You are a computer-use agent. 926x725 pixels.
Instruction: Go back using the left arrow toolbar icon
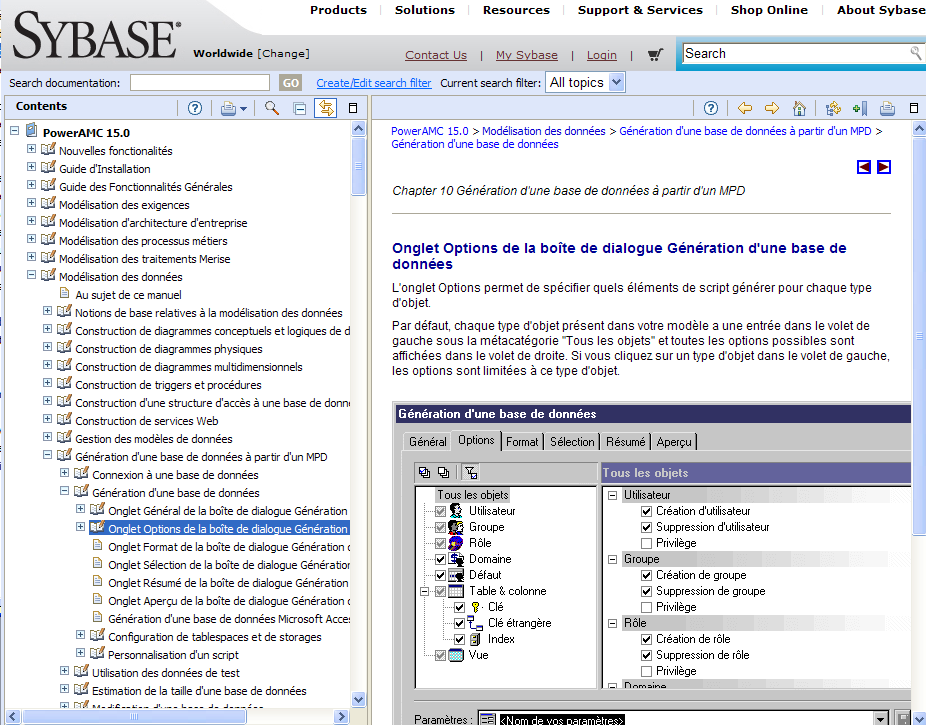pos(744,108)
